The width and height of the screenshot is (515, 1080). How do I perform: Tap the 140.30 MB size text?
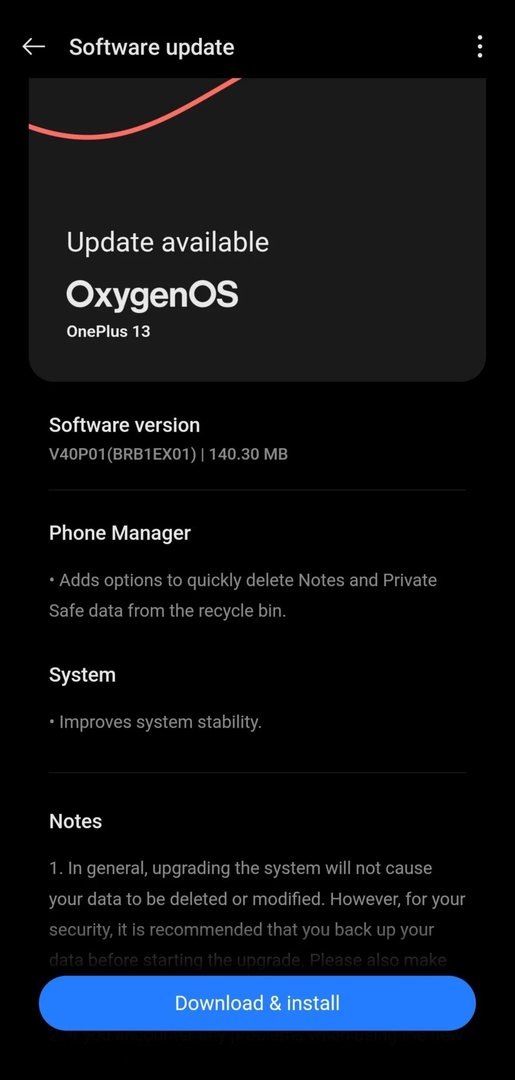coord(249,454)
